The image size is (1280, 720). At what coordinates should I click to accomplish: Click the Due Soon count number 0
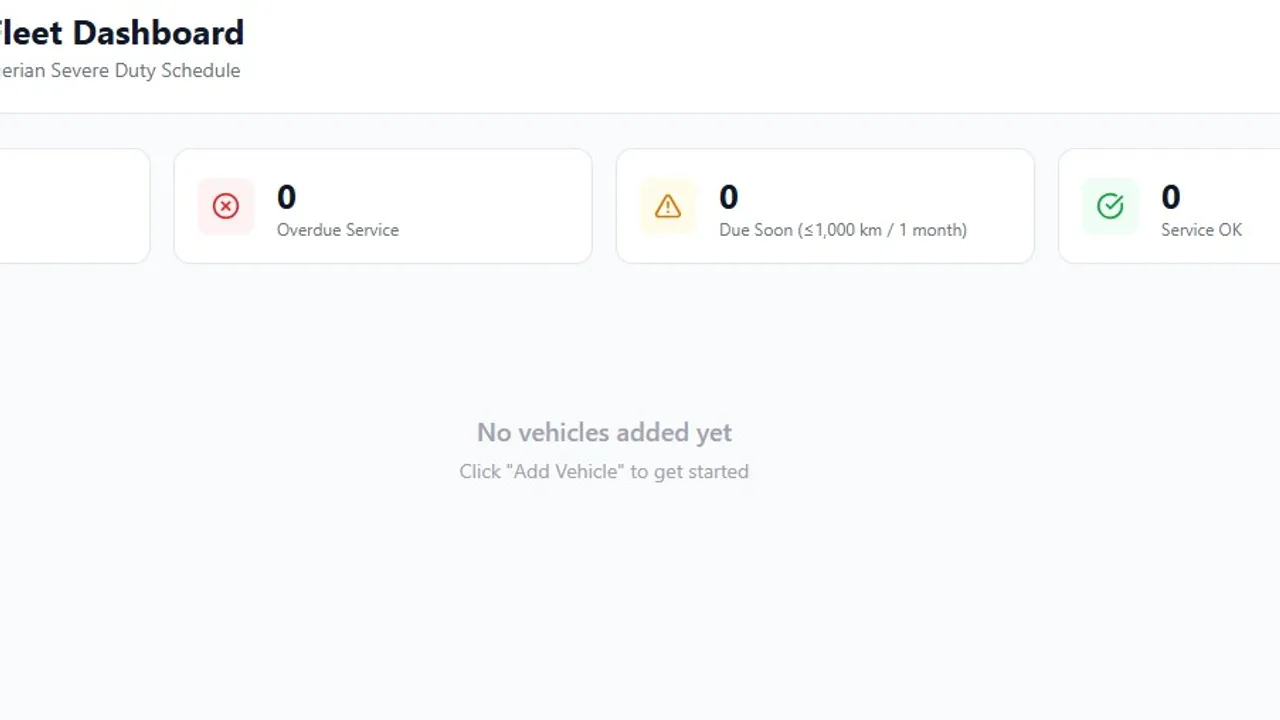pos(728,197)
